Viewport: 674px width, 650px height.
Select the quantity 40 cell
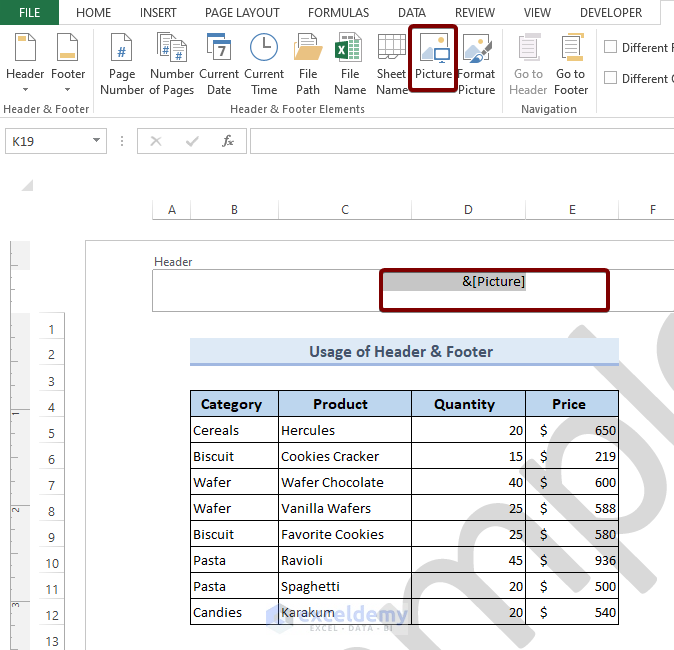468,482
